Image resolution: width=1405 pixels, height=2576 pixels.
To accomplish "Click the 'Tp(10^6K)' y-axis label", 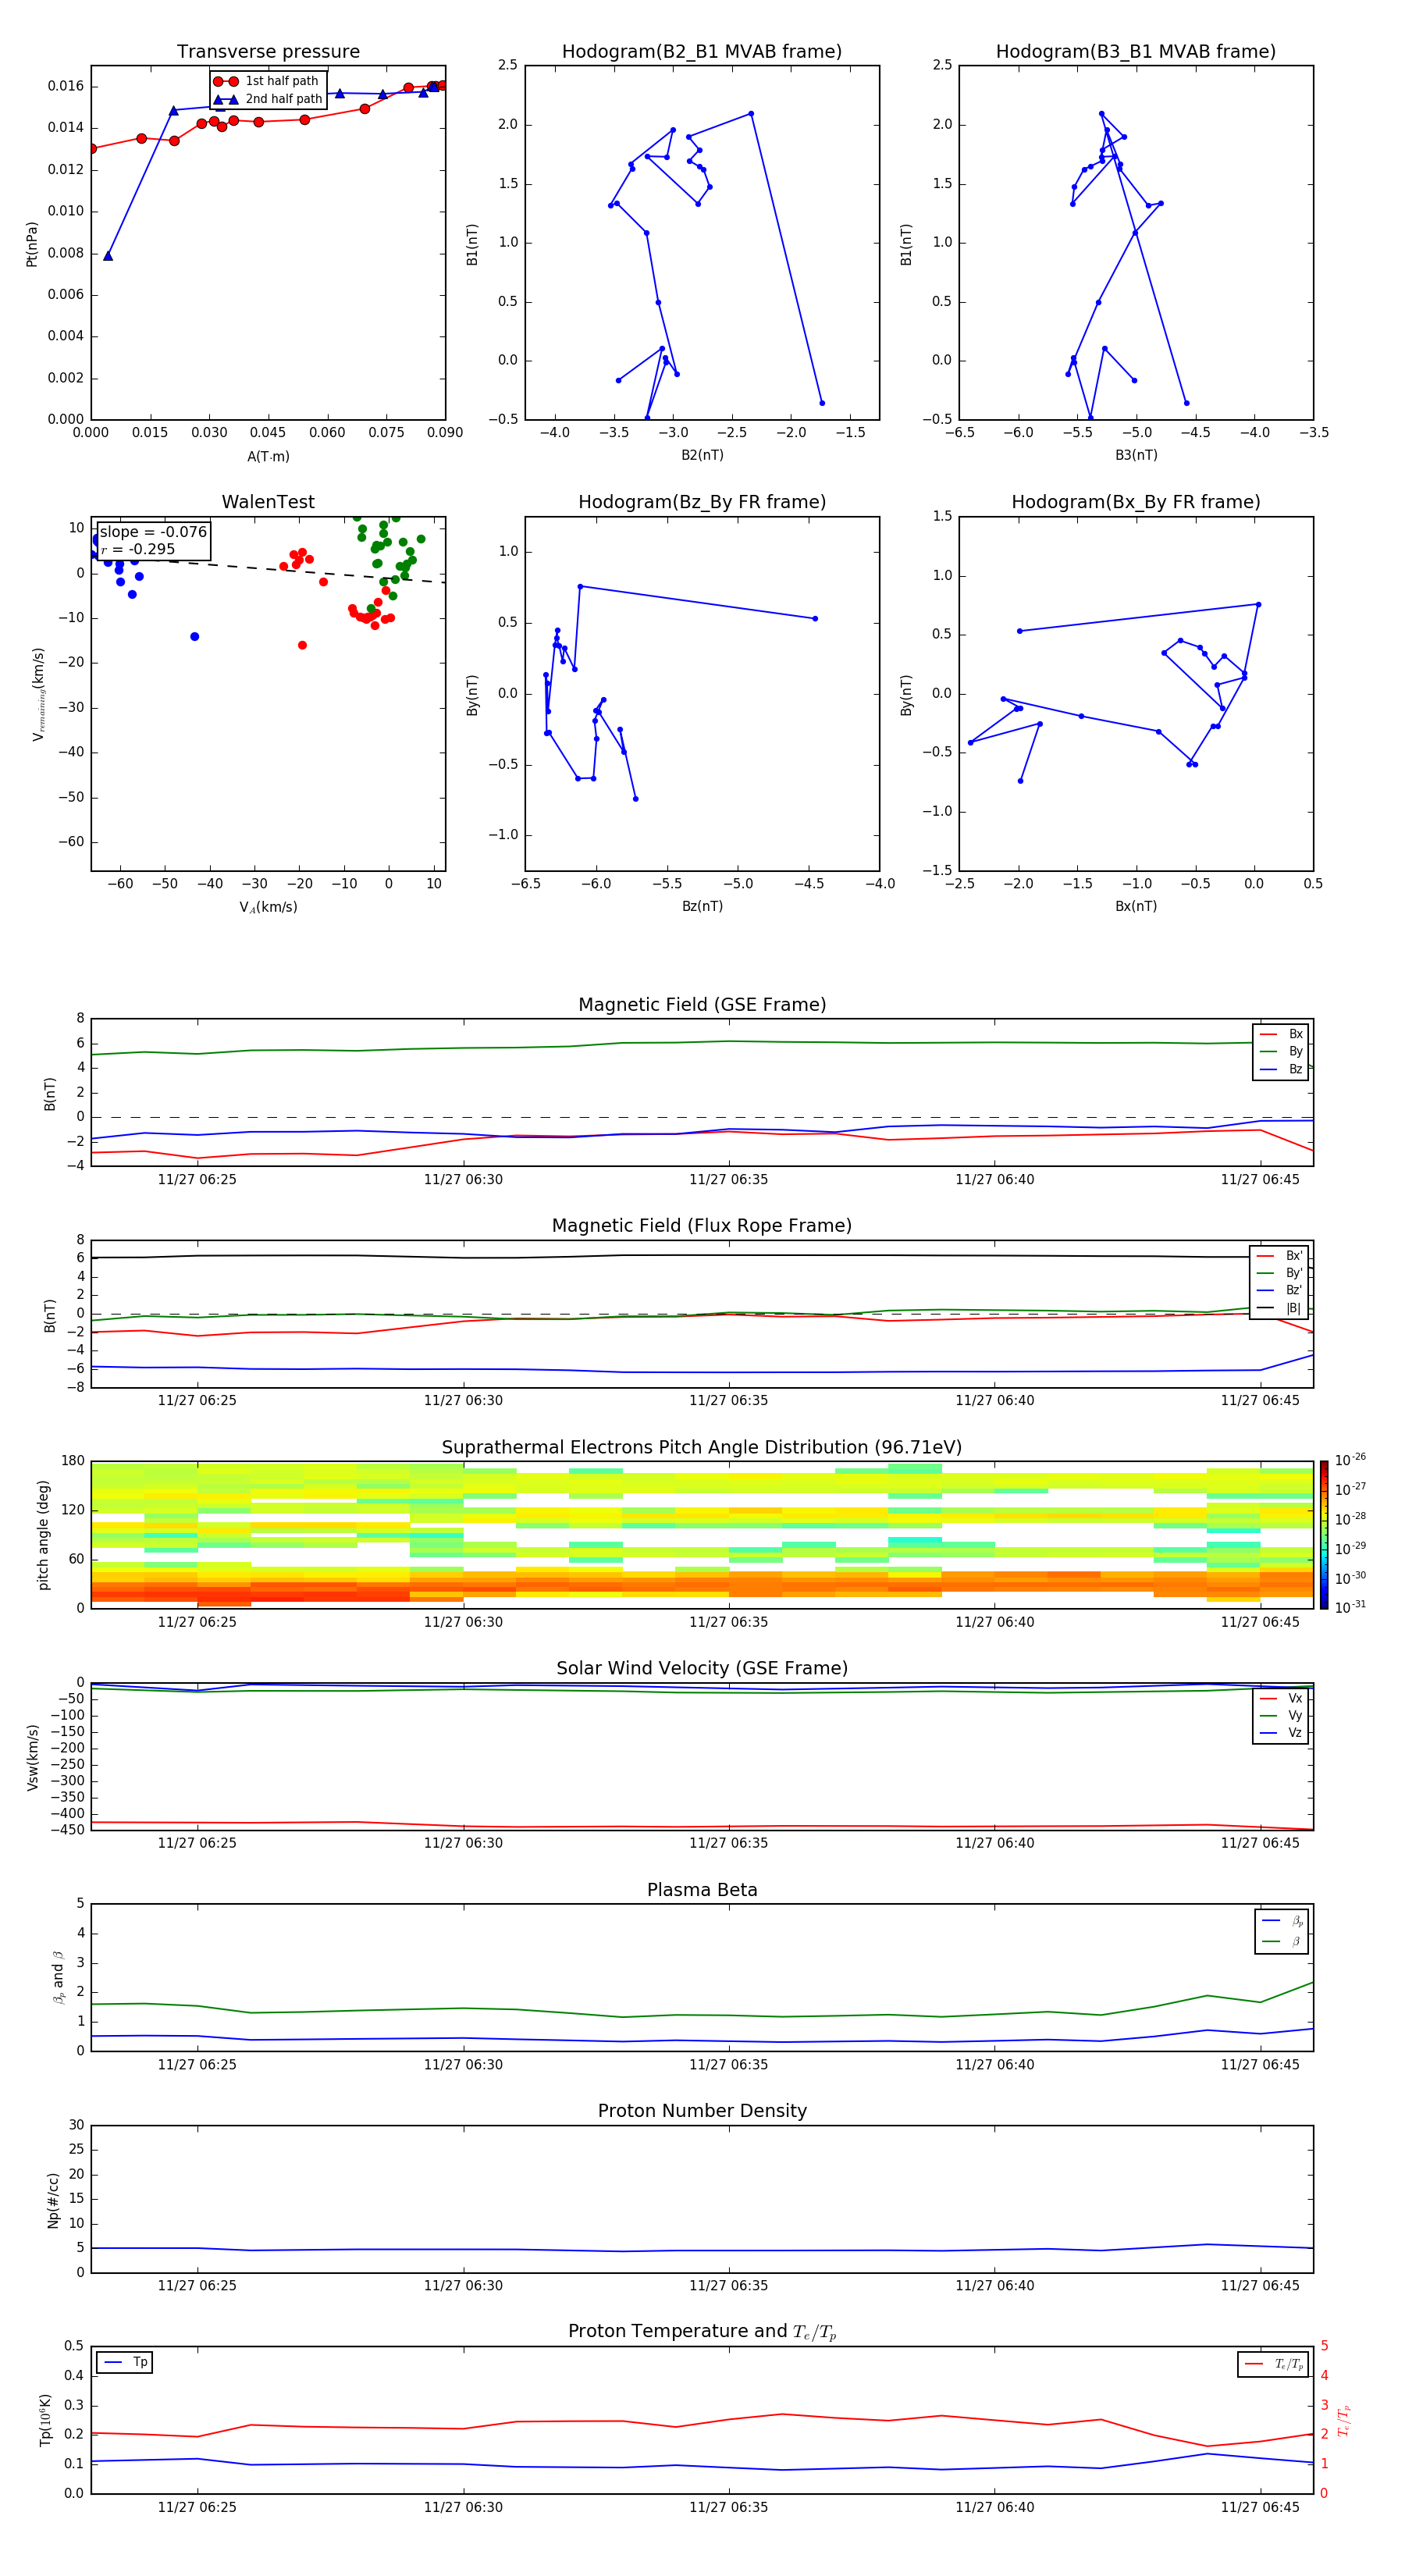I will click(45, 2420).
